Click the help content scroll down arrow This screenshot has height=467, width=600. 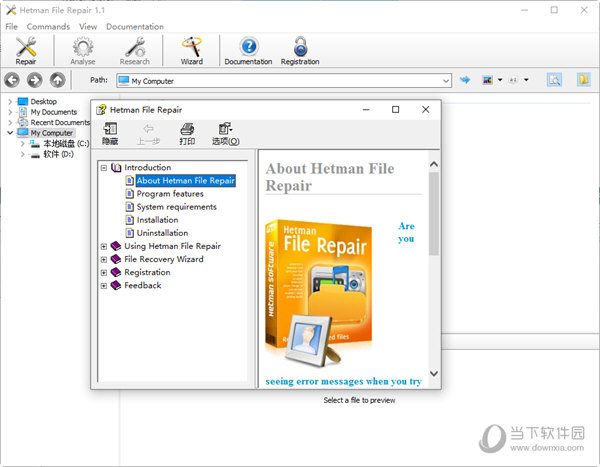[434, 373]
